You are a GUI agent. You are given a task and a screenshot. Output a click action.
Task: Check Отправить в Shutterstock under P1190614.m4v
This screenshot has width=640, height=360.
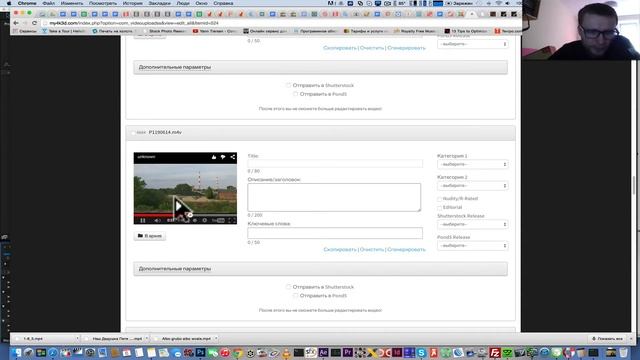coord(289,287)
